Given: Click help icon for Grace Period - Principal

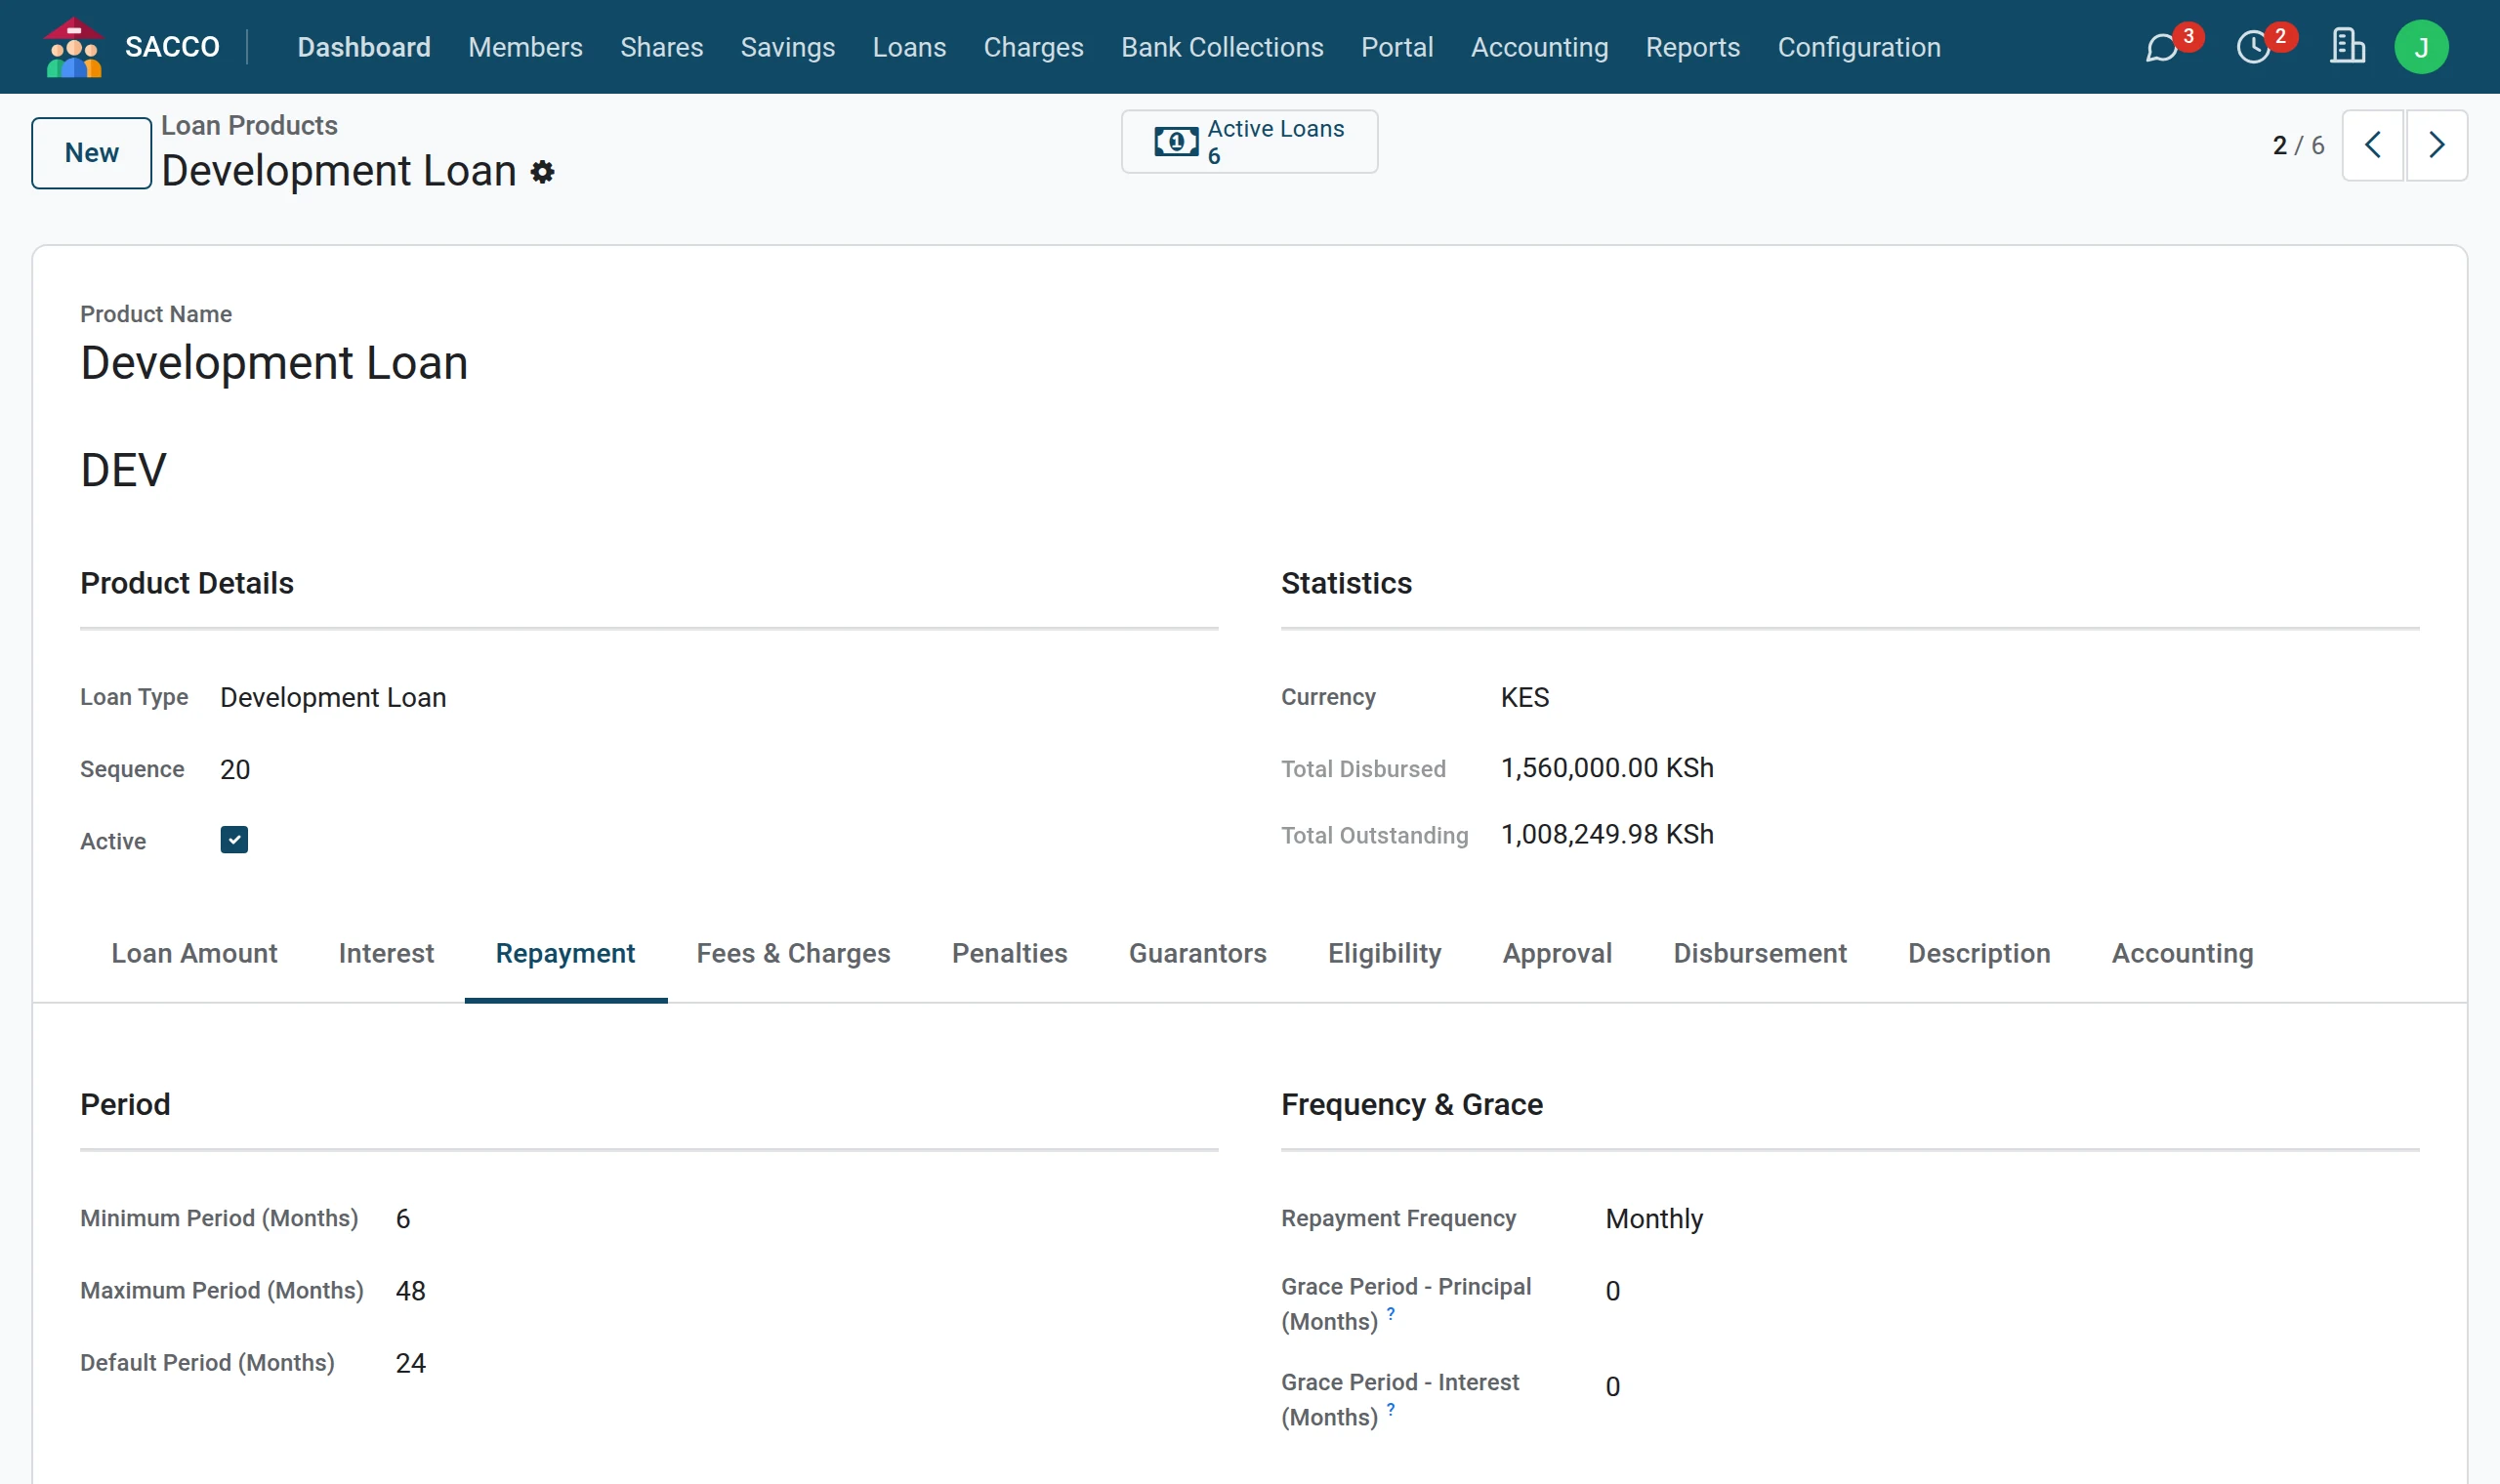Looking at the screenshot, I should (x=1390, y=1314).
